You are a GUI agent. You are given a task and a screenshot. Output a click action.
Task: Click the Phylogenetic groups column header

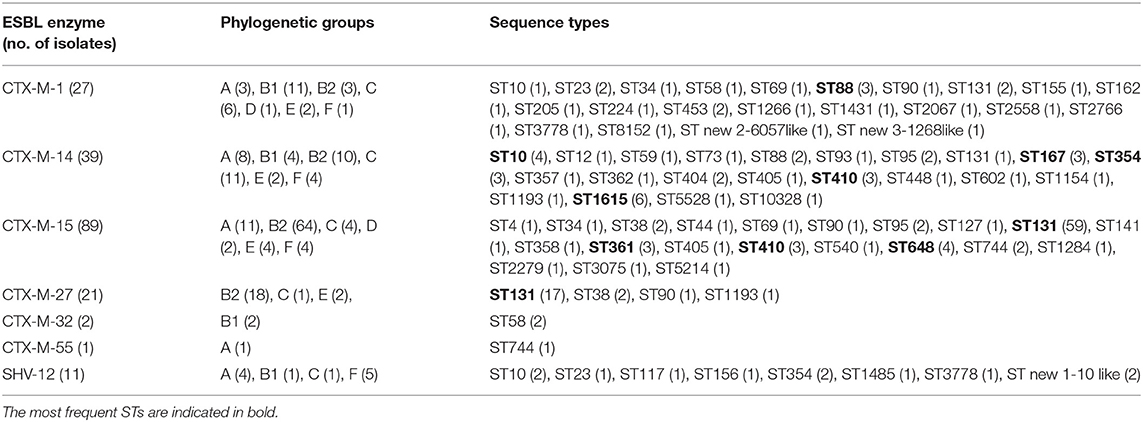(297, 23)
